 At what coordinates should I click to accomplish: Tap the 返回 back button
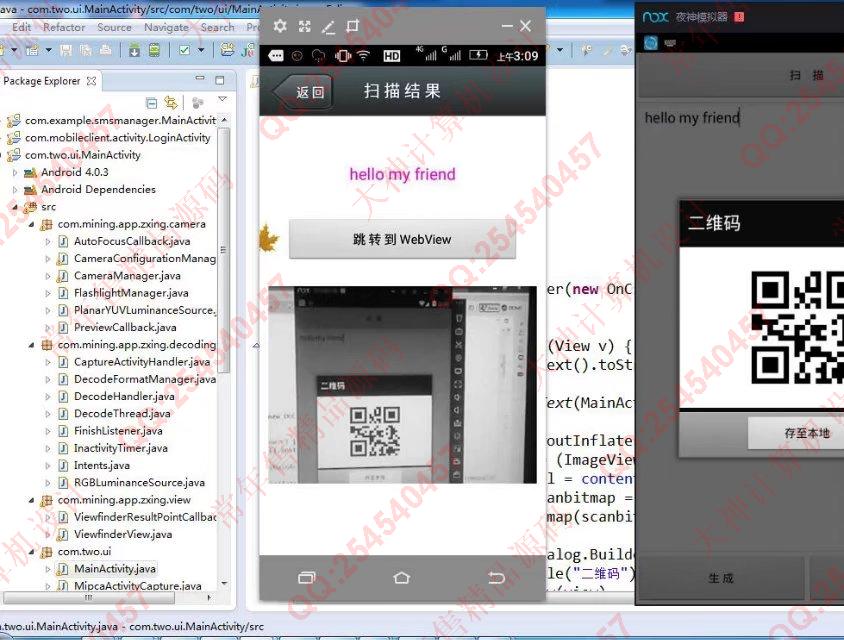(x=304, y=92)
